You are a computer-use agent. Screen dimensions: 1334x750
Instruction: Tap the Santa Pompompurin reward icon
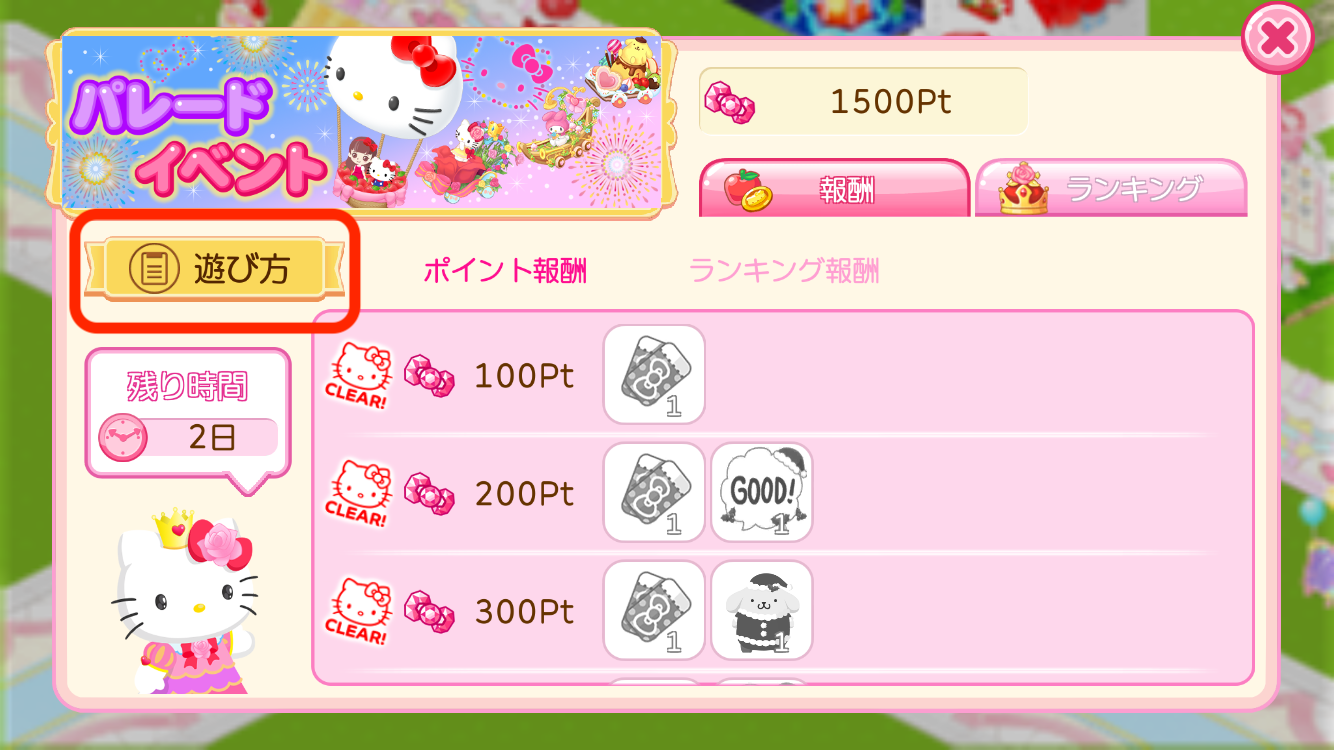point(762,611)
